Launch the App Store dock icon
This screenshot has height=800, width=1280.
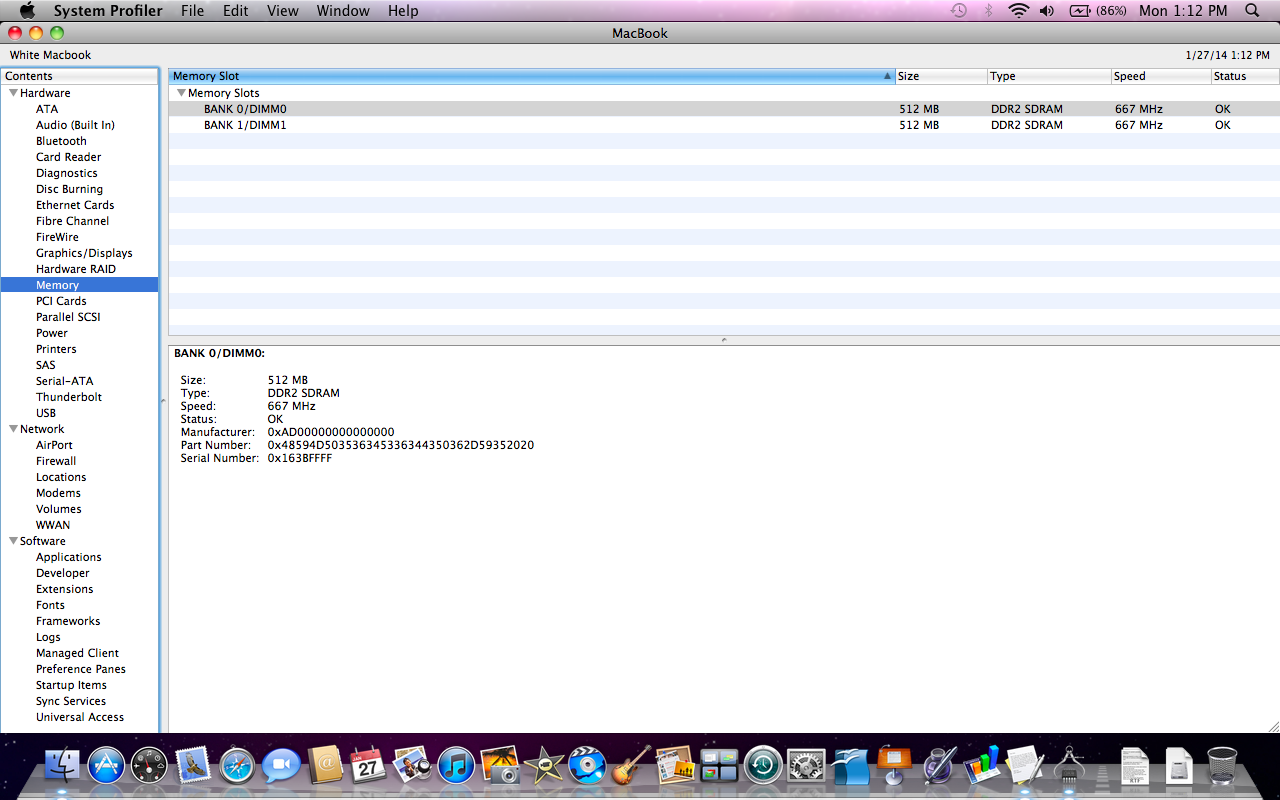[106, 767]
